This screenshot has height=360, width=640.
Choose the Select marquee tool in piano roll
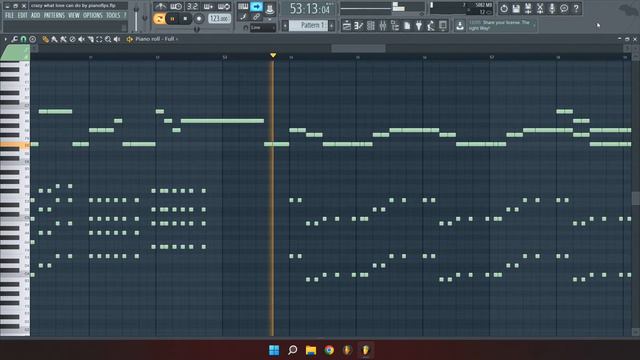click(x=99, y=39)
